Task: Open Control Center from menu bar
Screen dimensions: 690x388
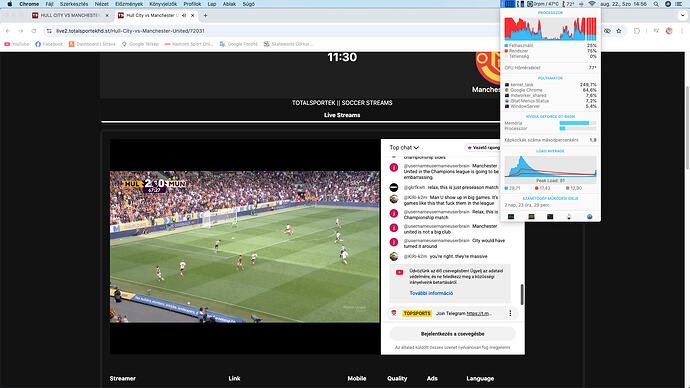Action: point(679,4)
